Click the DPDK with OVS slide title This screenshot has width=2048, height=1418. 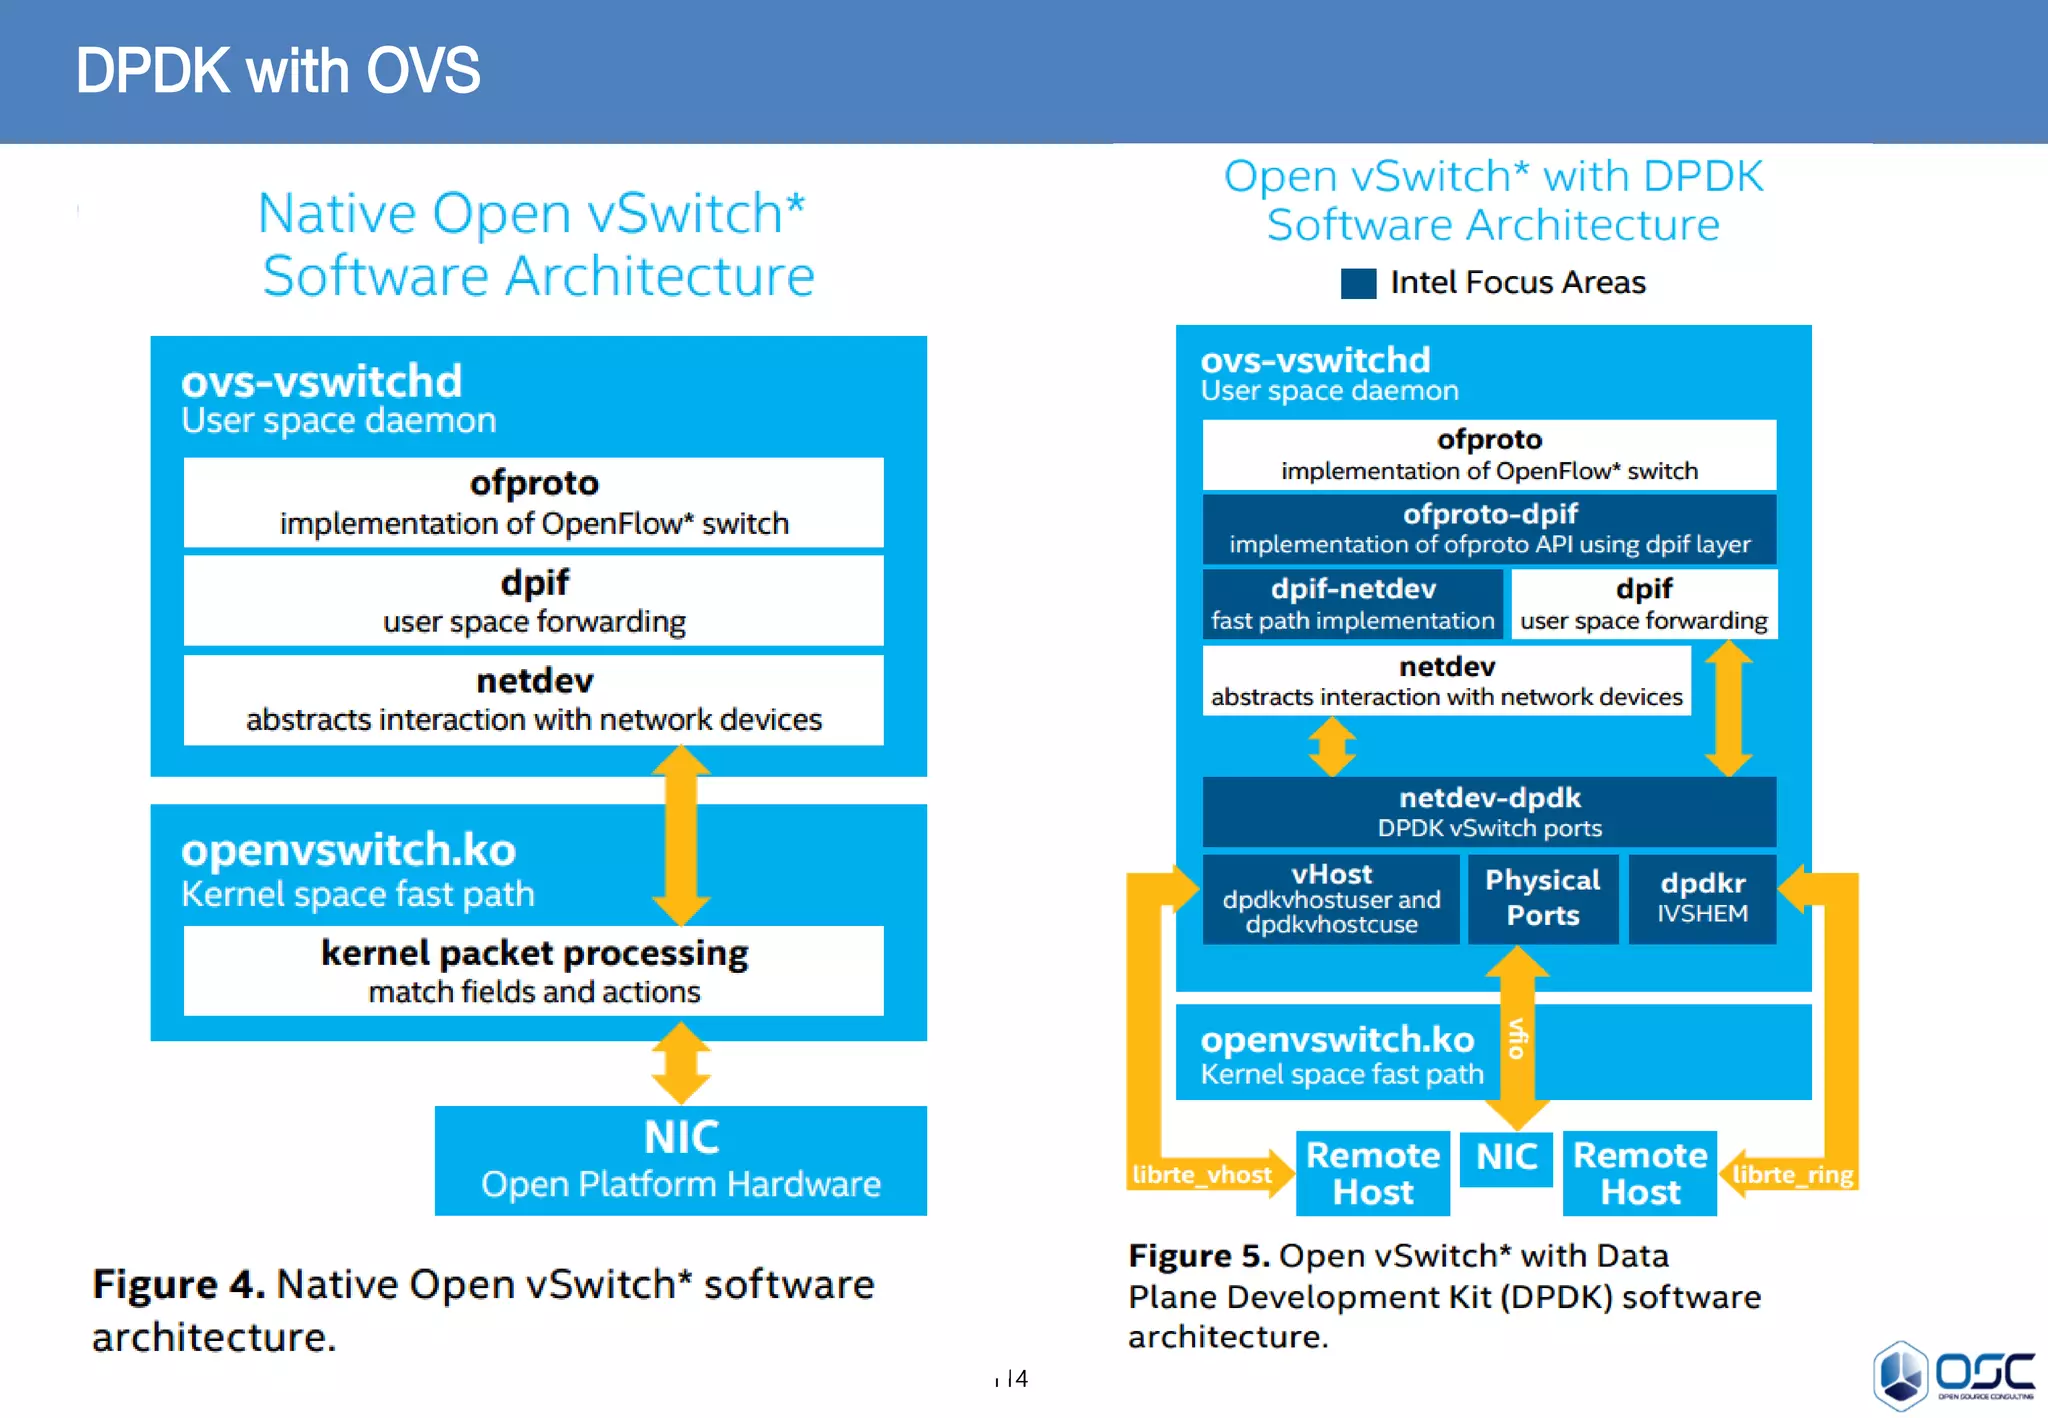(x=278, y=71)
